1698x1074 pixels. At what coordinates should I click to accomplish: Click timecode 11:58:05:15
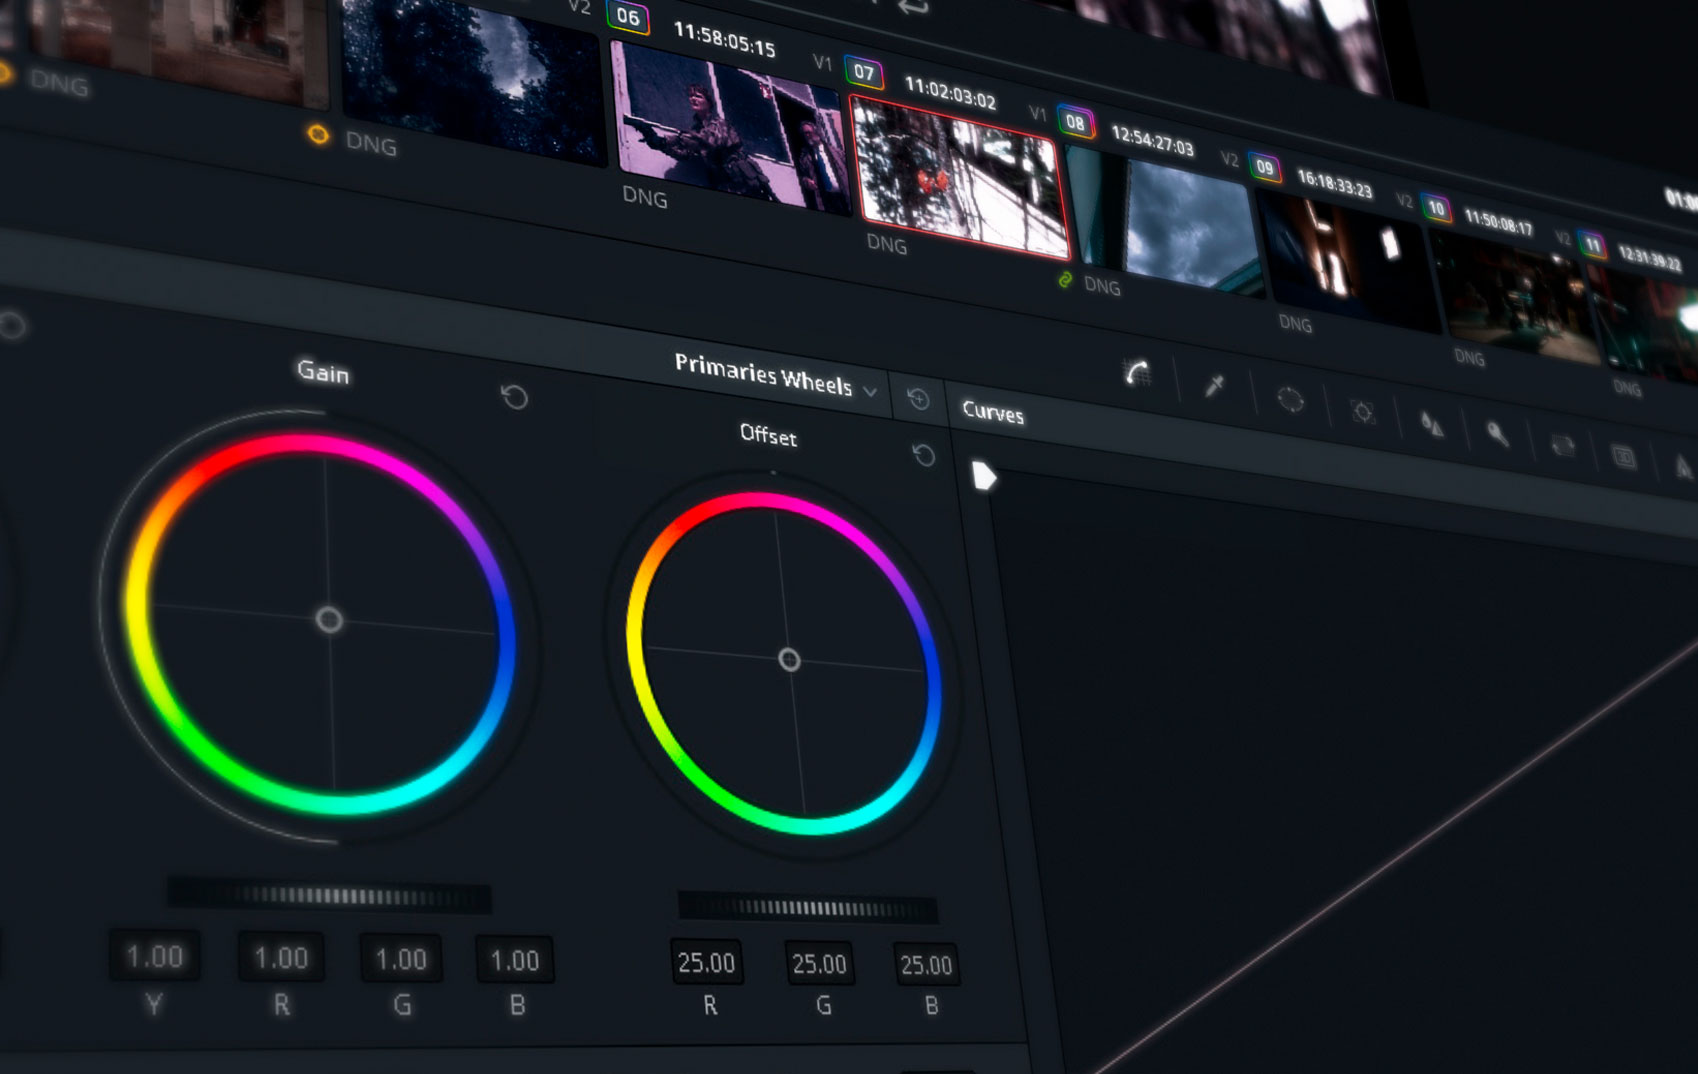(x=725, y=39)
